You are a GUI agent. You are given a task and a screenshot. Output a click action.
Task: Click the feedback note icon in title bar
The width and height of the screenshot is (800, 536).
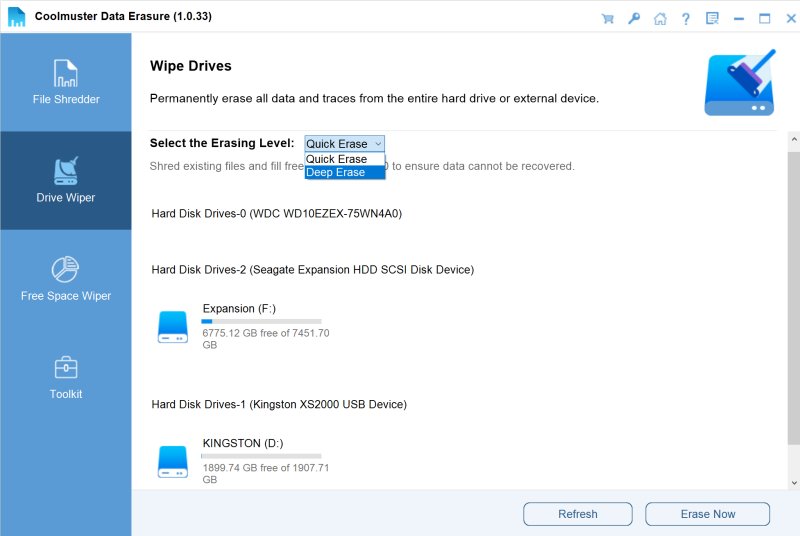[712, 18]
